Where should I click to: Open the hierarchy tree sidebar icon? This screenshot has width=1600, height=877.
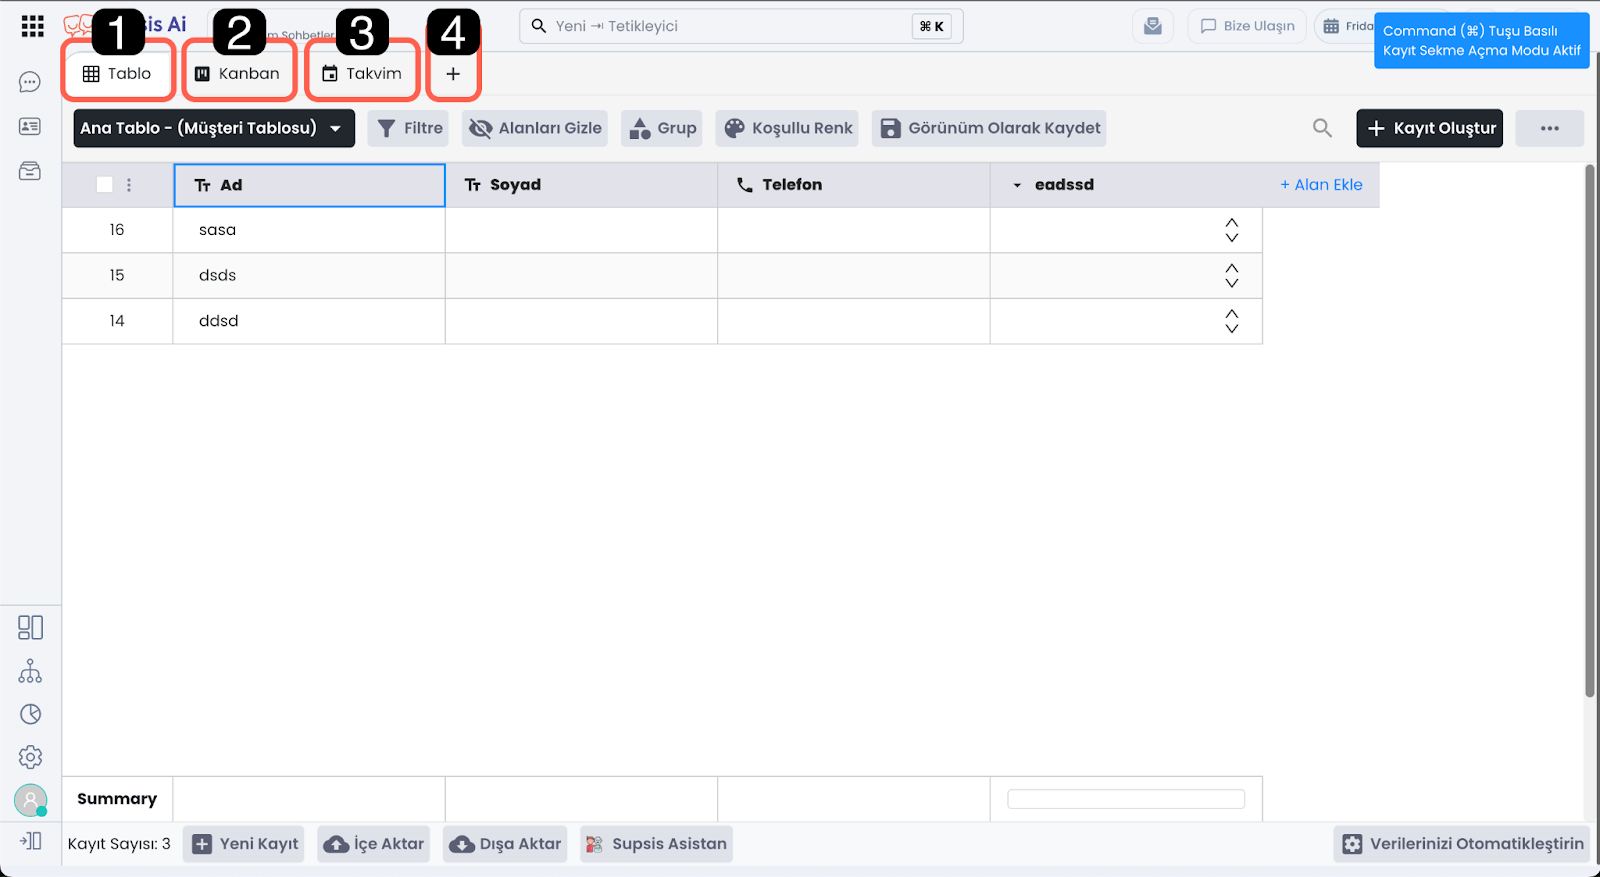pyautogui.click(x=30, y=671)
